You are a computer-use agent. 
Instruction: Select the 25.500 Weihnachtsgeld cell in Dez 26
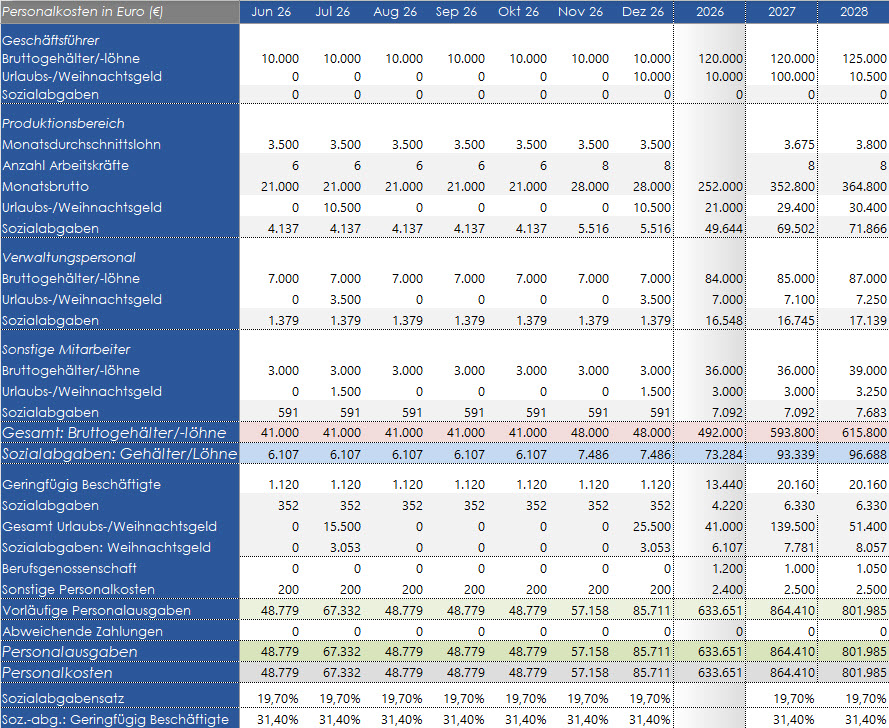651,527
